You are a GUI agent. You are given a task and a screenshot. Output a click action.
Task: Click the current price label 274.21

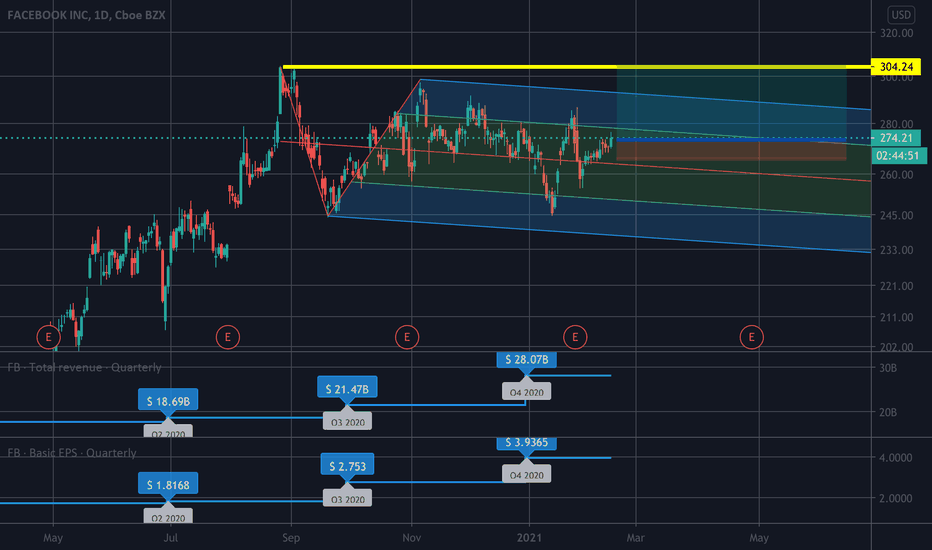coord(896,138)
